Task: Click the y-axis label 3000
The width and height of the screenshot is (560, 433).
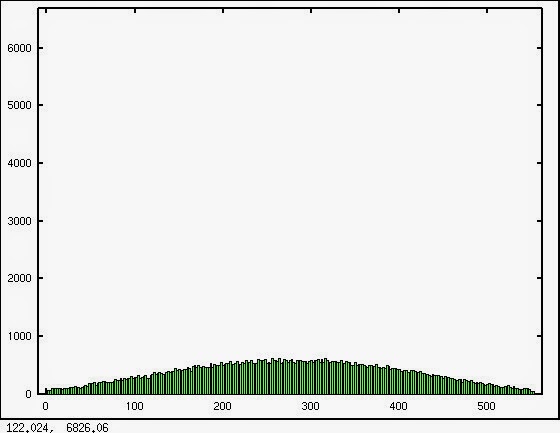Action: tap(19, 221)
